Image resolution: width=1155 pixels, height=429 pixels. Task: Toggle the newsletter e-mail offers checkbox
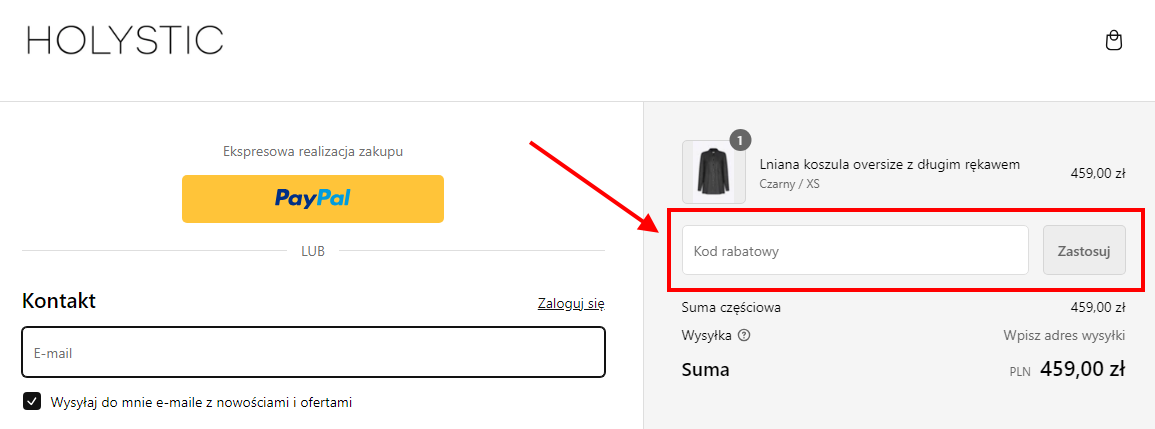(x=32, y=402)
